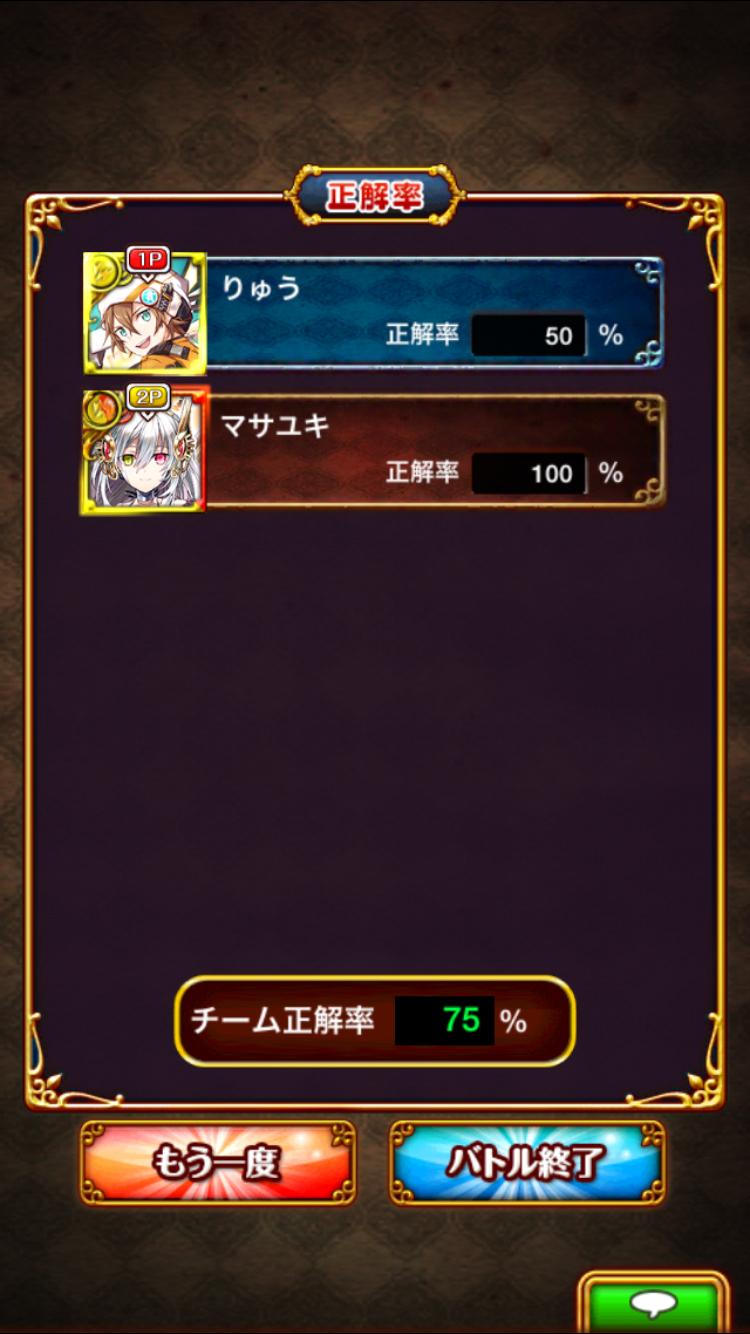Tap the 正解率 label in マサユキ's row
The width and height of the screenshot is (750, 1334).
pyautogui.click(x=422, y=472)
